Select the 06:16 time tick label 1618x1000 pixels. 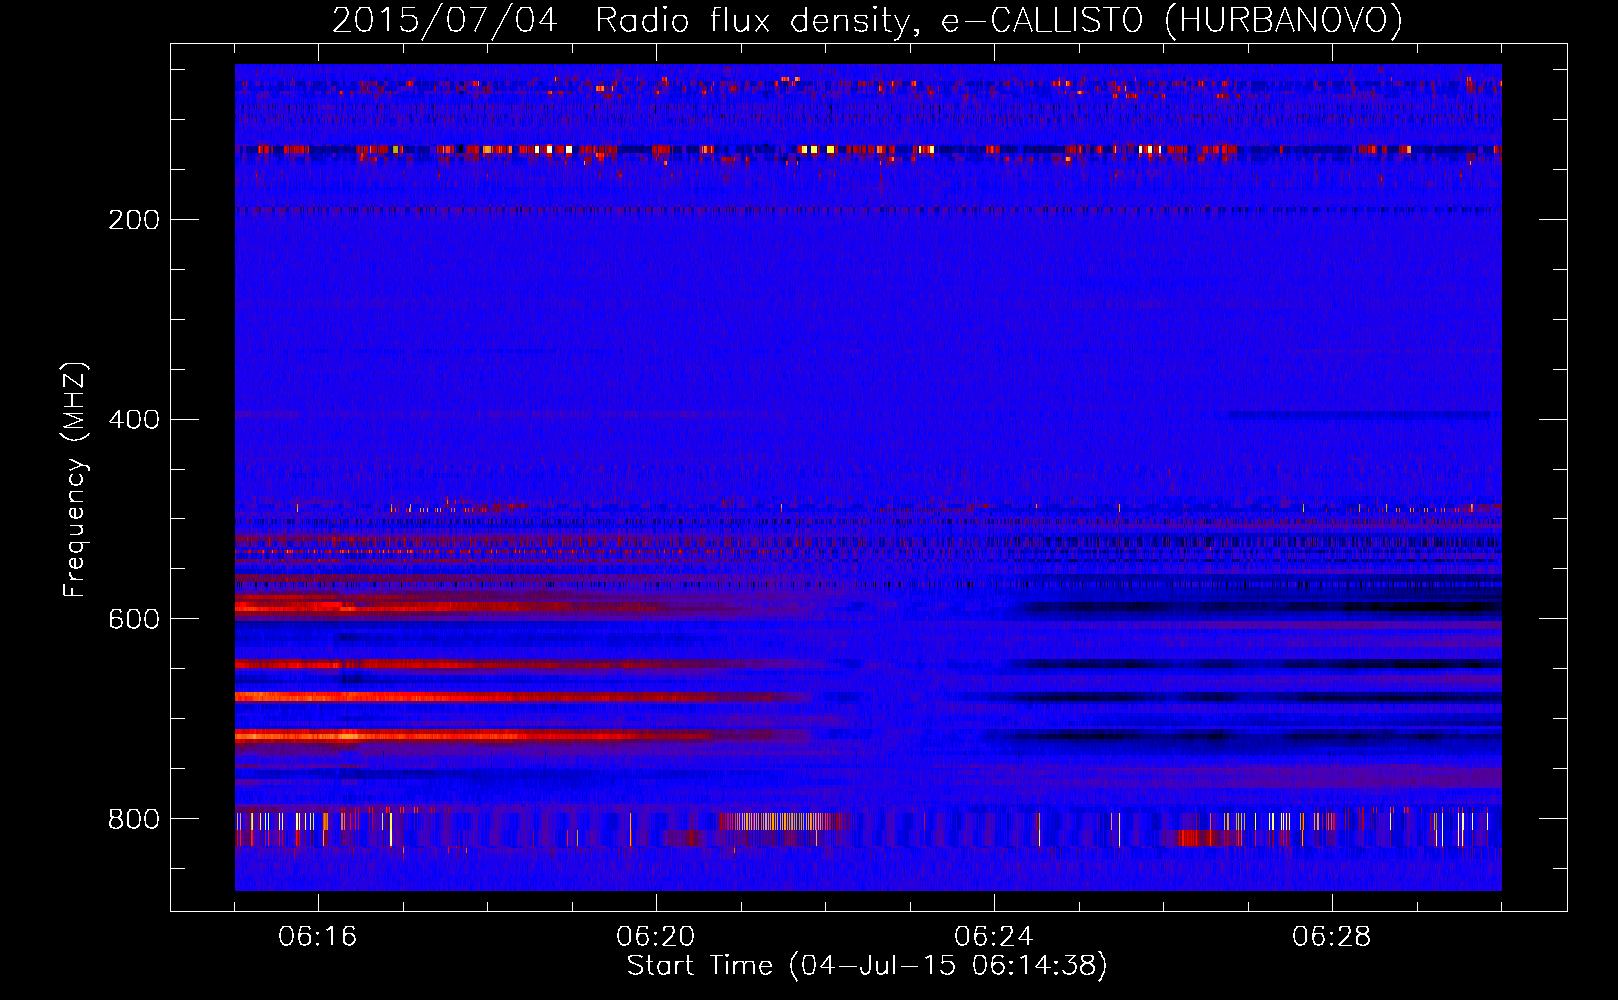(x=318, y=937)
